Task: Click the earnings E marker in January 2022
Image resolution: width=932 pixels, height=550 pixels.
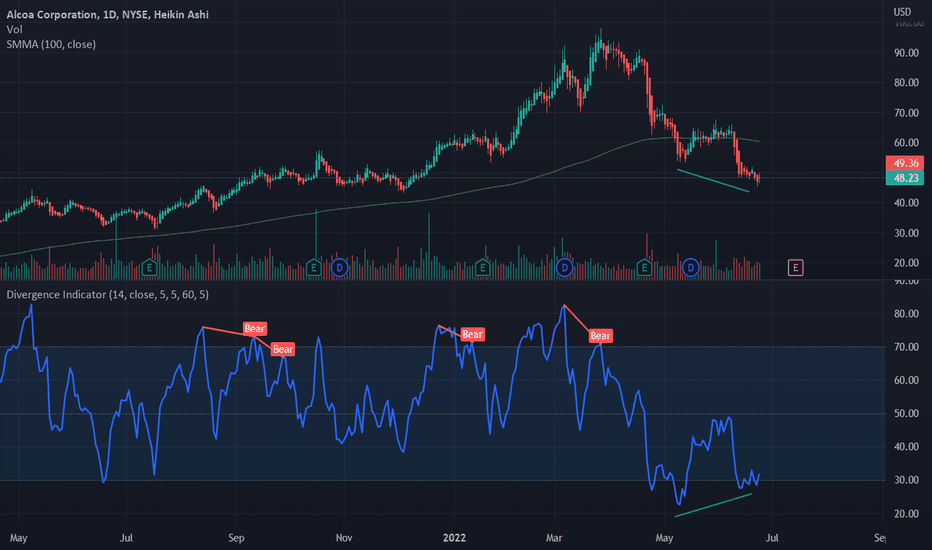Action: click(x=482, y=268)
